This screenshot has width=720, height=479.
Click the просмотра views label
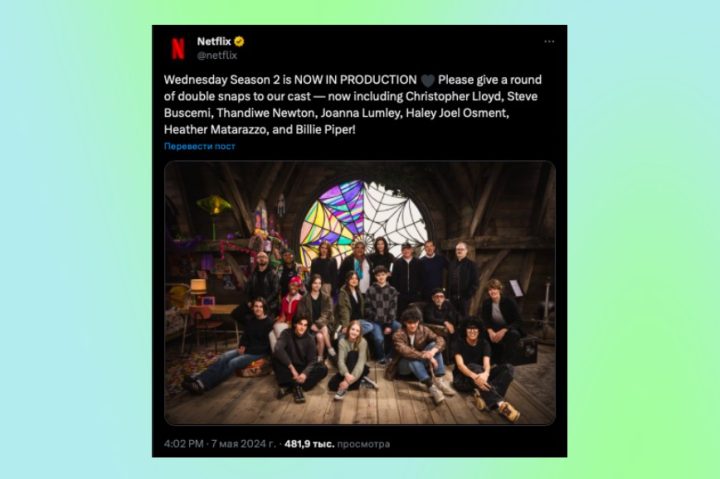click(x=364, y=444)
